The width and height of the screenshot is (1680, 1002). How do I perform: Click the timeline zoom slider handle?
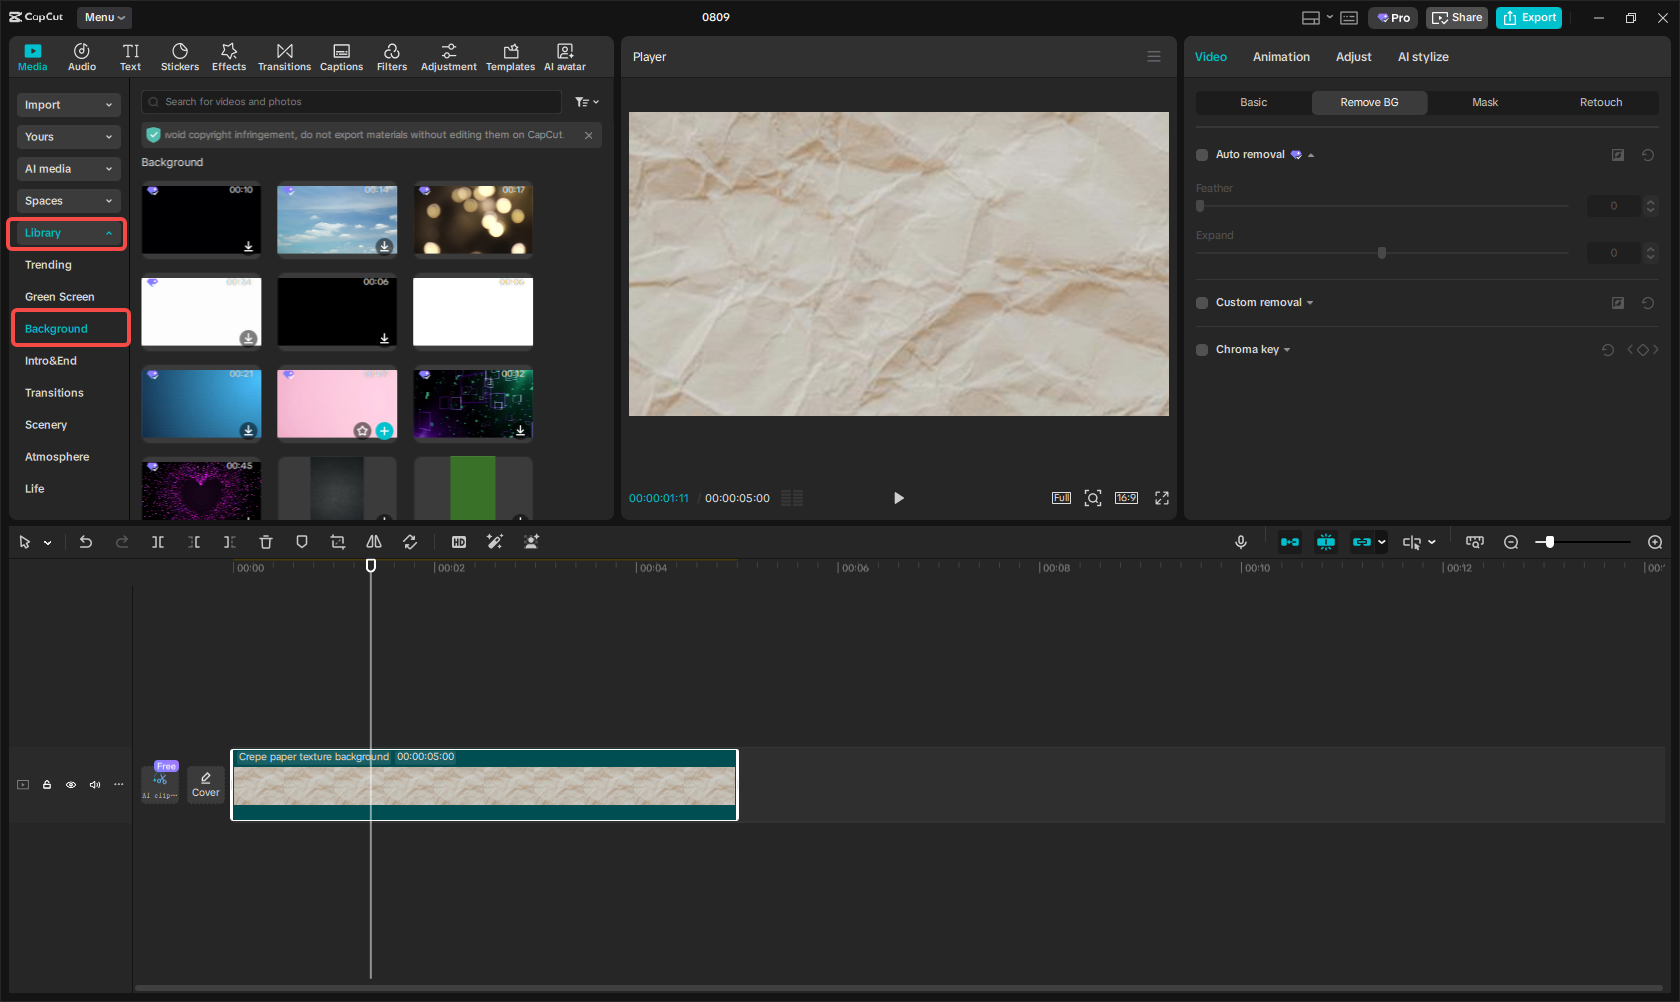point(1549,542)
